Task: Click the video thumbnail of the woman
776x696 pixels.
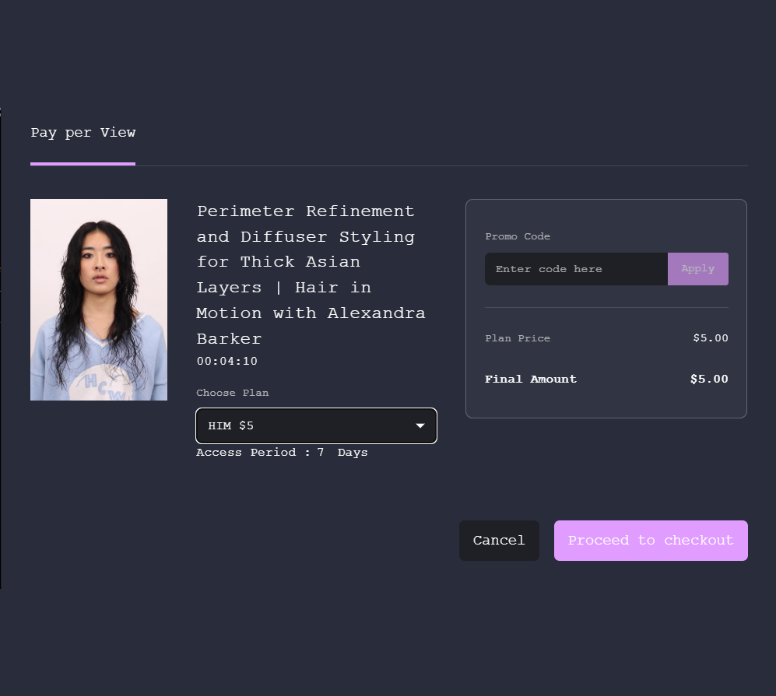Action: (98, 299)
